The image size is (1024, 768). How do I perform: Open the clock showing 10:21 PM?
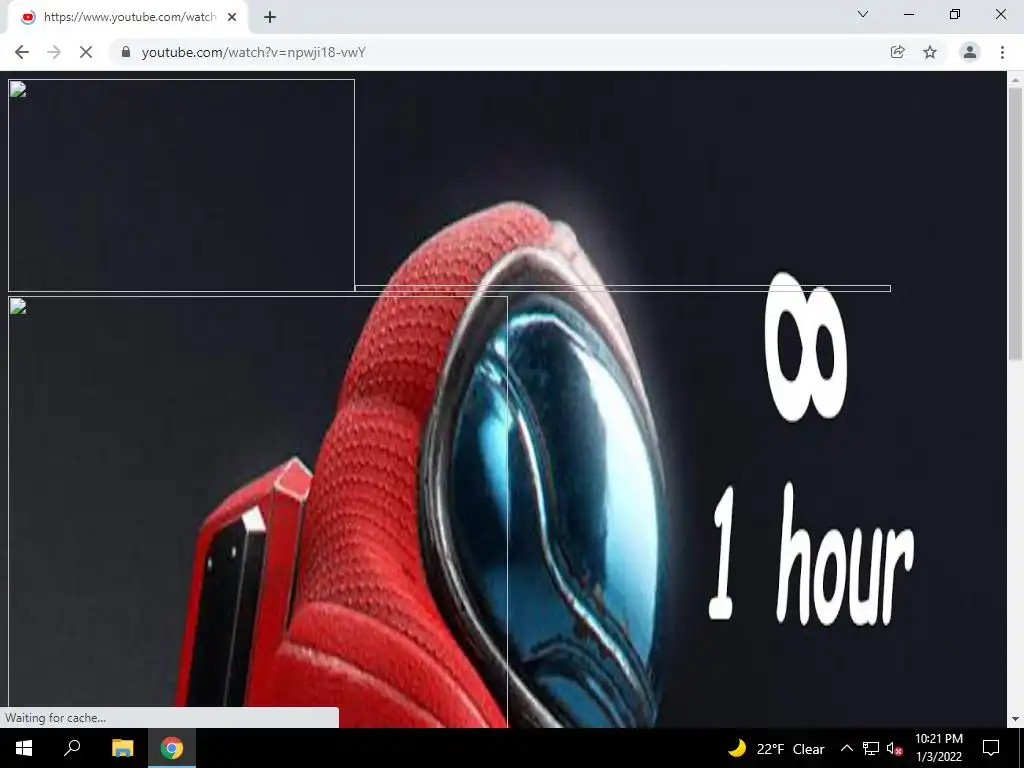click(x=938, y=748)
